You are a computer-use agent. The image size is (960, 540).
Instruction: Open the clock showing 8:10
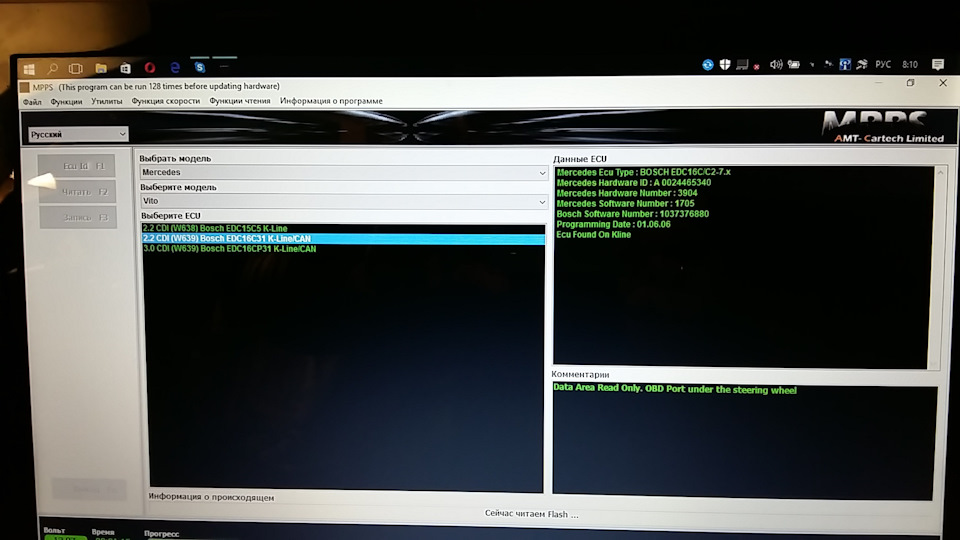point(910,64)
